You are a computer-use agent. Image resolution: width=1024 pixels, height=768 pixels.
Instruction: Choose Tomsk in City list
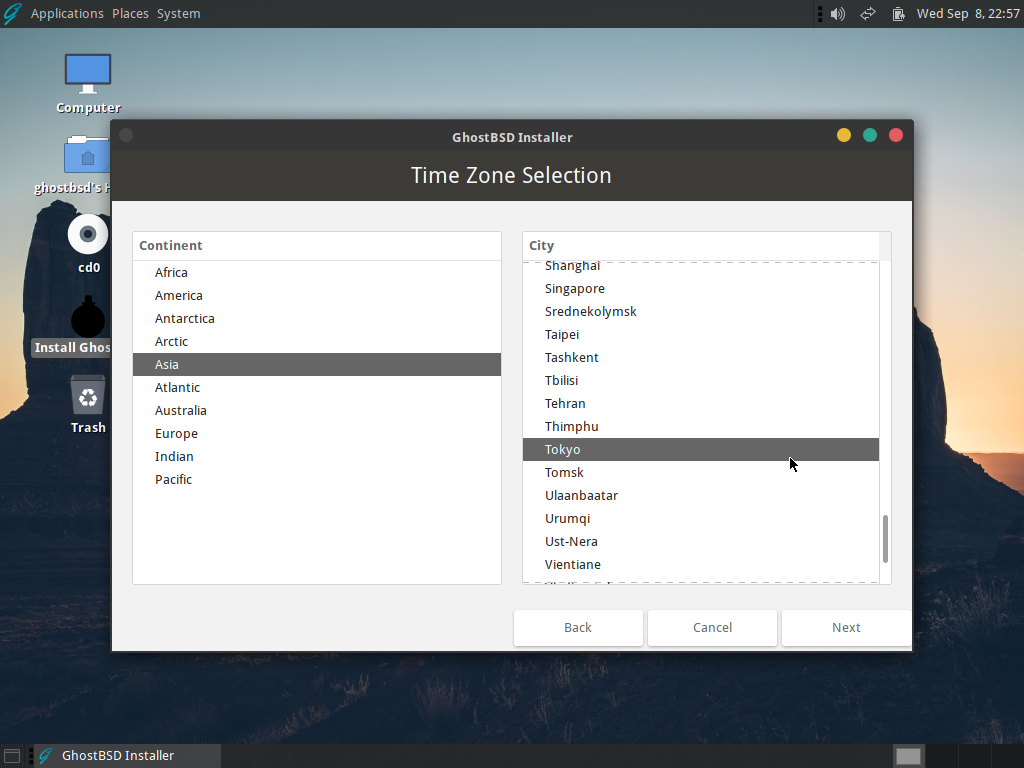(701, 472)
